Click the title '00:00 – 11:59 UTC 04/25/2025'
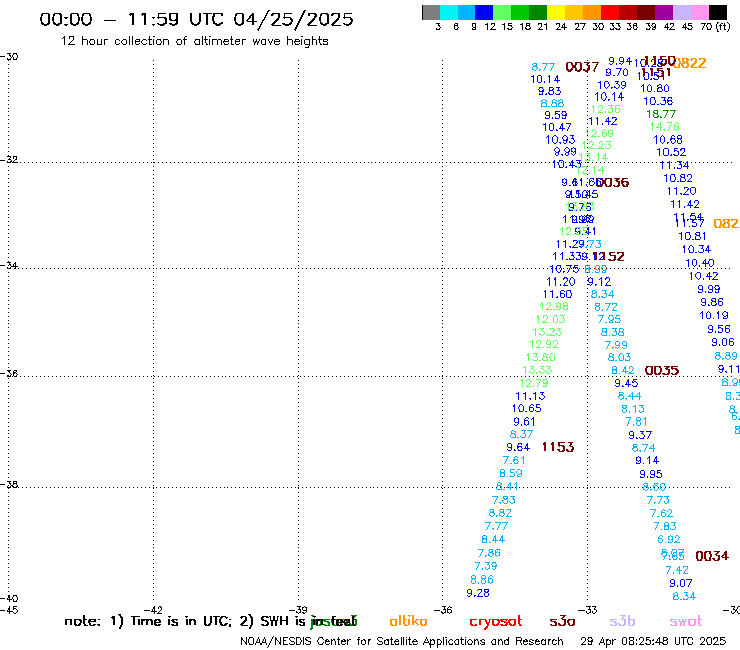The image size is (740, 650). (x=196, y=19)
